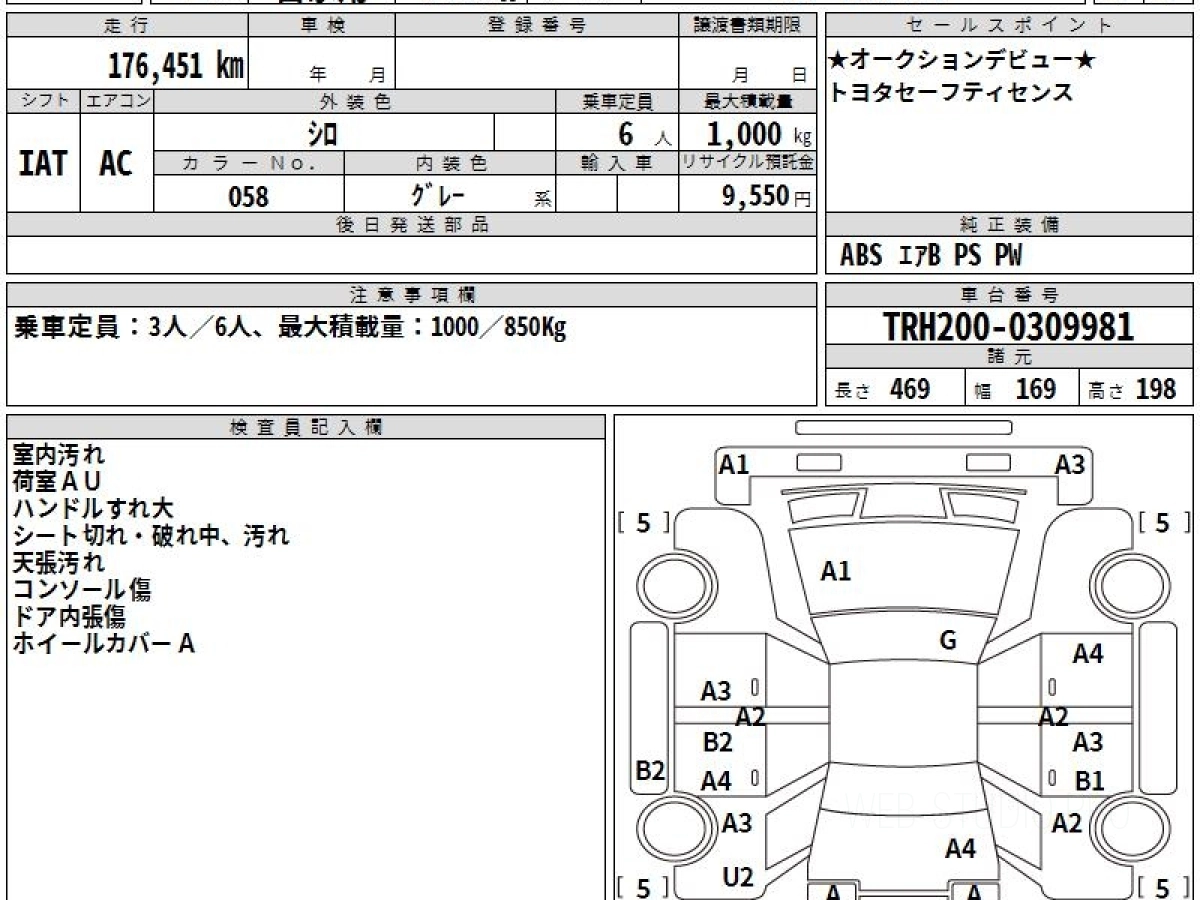Viewport: 1200px width, 900px height.
Task: Click the コンソール傷 note
Action: (x=82, y=589)
